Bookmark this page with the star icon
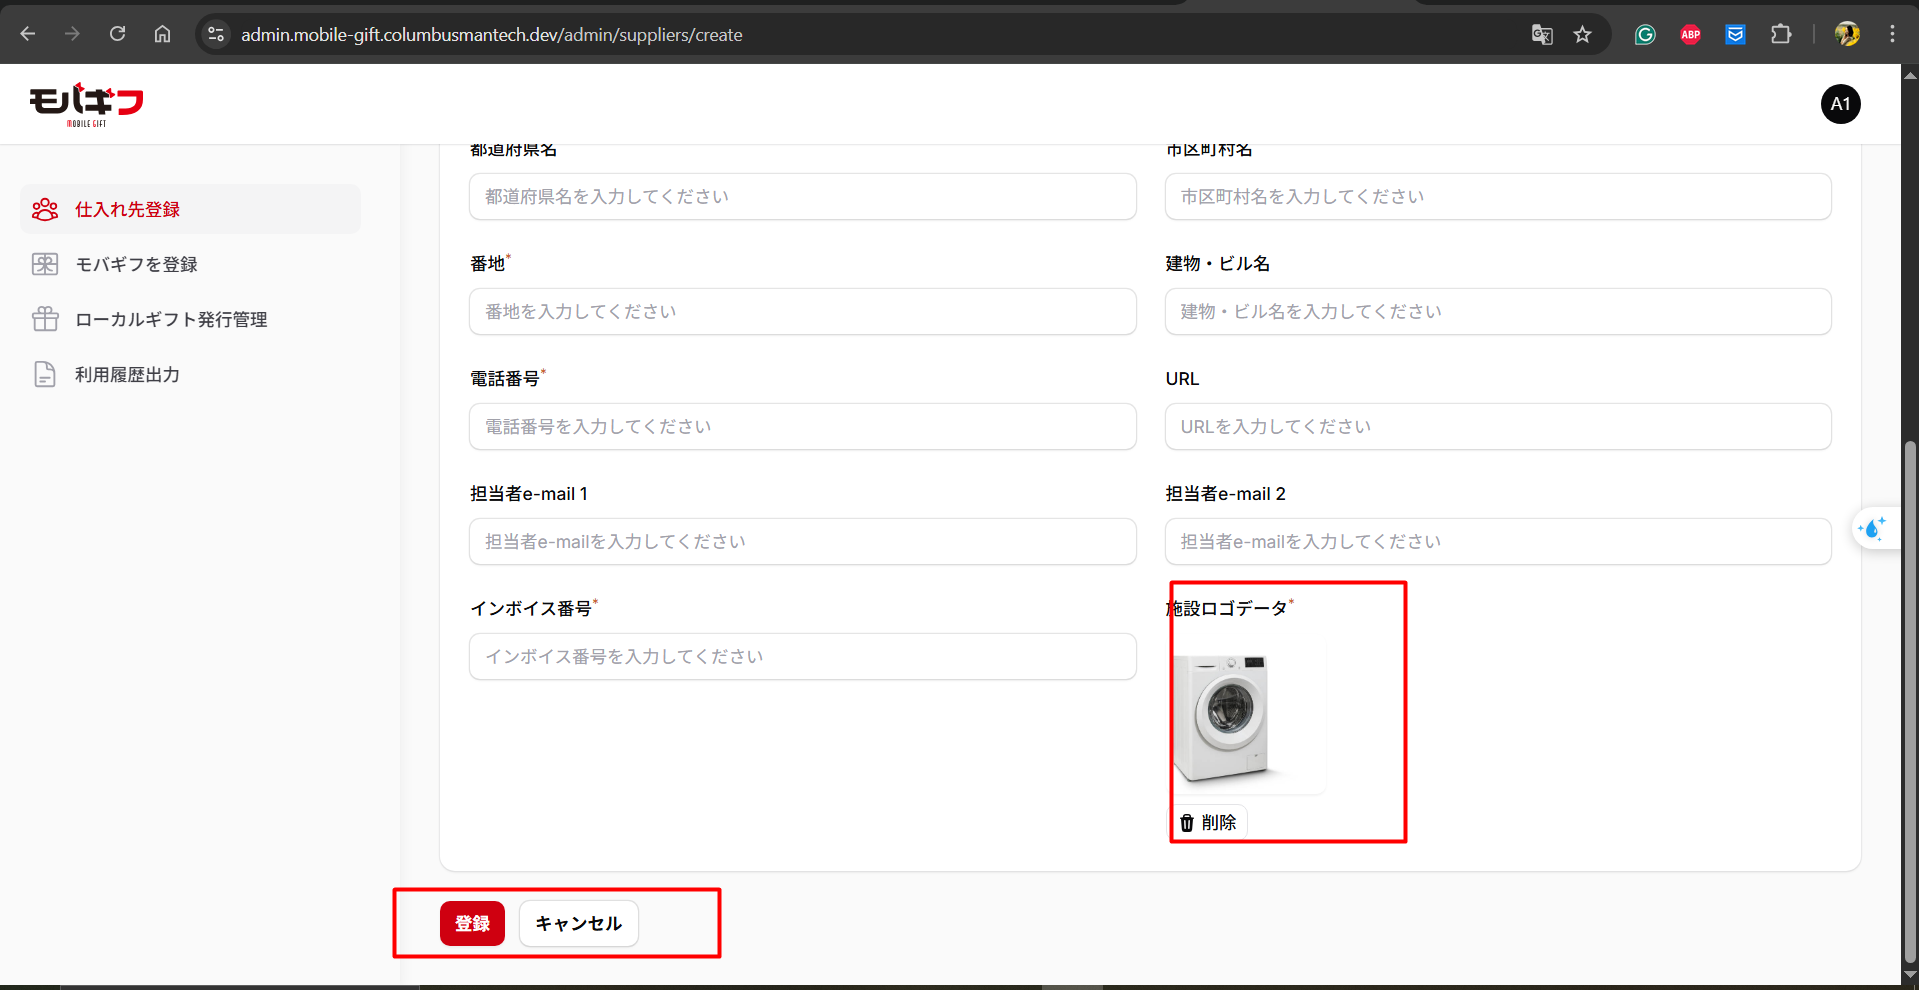1919x990 pixels. (x=1582, y=35)
